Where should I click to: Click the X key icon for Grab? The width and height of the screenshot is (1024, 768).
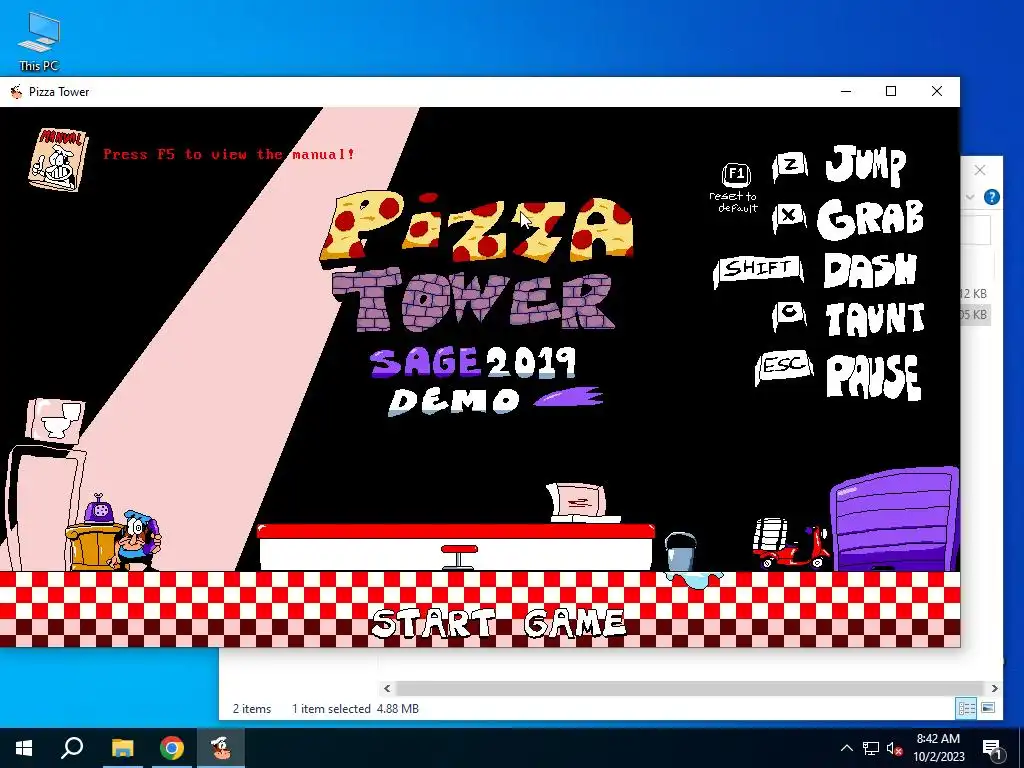click(x=789, y=216)
